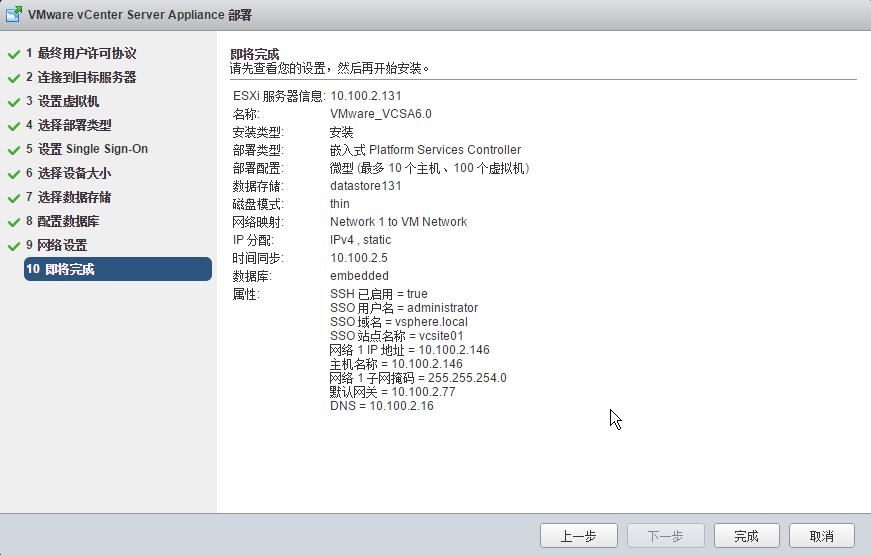Click the 微型 deployment configuration value
The height and width of the screenshot is (555, 871).
(x=429, y=168)
